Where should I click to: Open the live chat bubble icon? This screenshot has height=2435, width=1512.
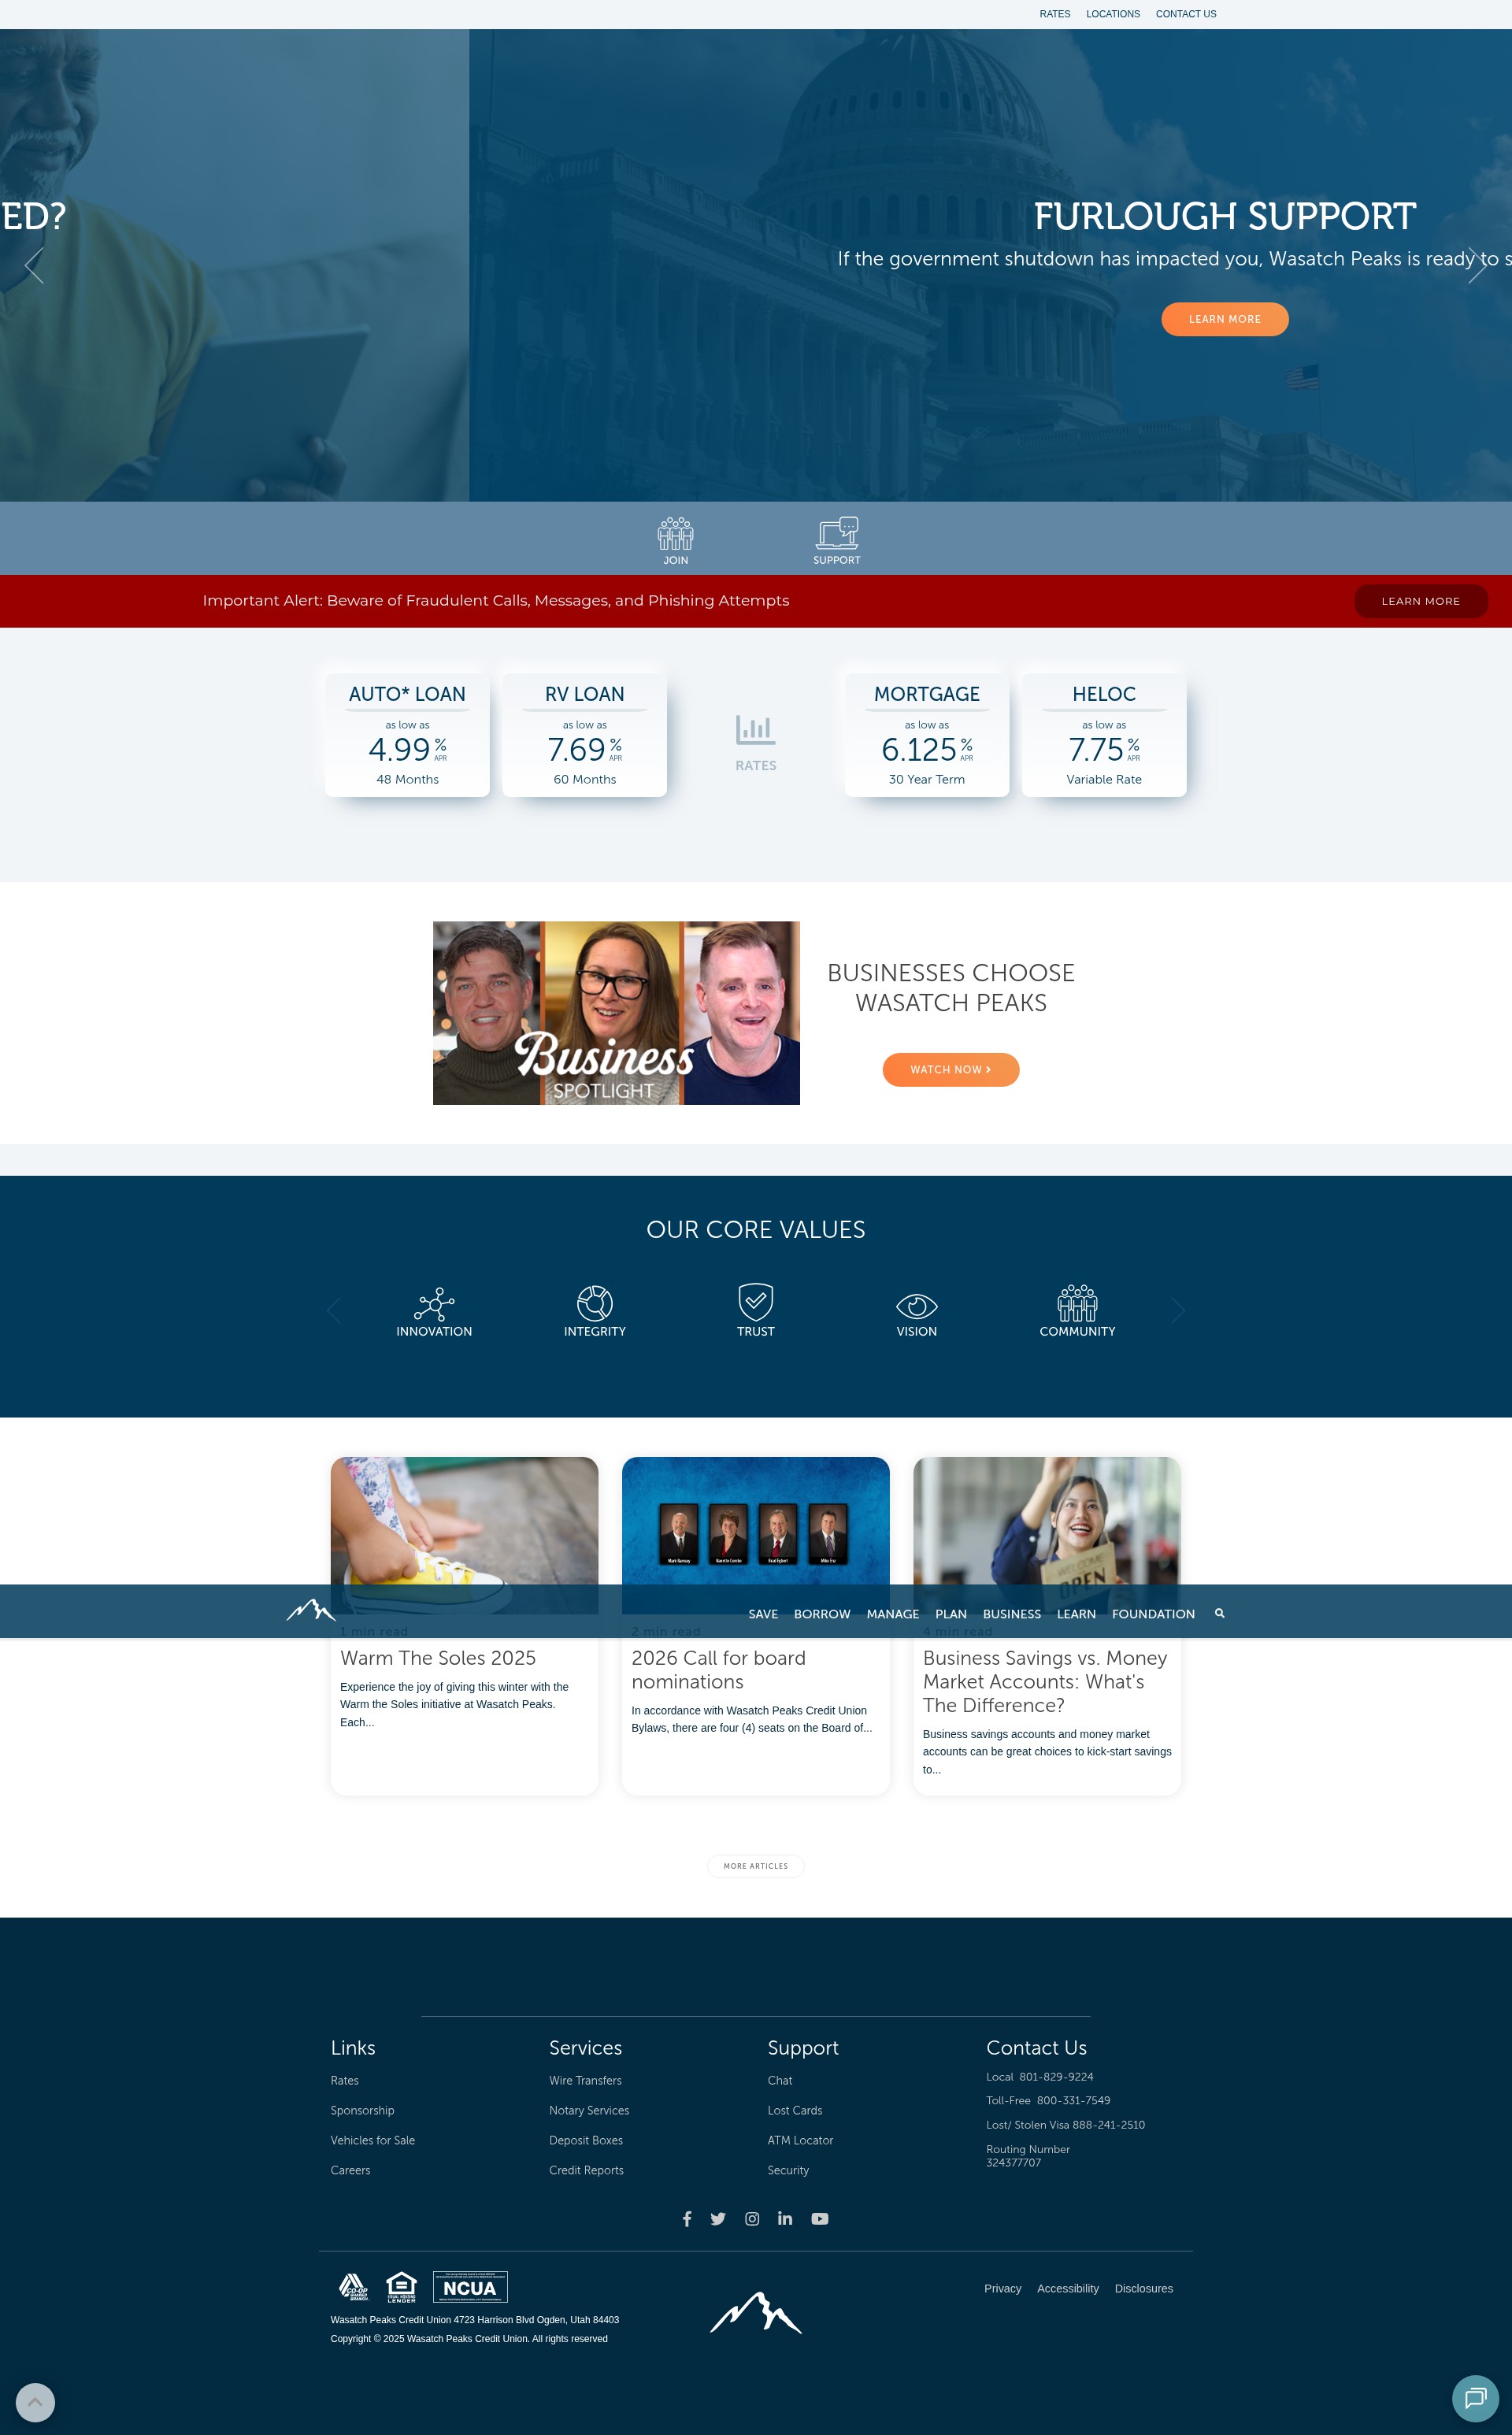pyautogui.click(x=1475, y=2398)
